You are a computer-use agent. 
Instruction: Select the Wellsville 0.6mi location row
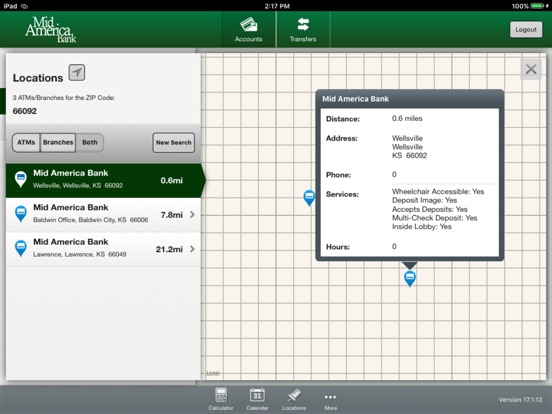105,180
